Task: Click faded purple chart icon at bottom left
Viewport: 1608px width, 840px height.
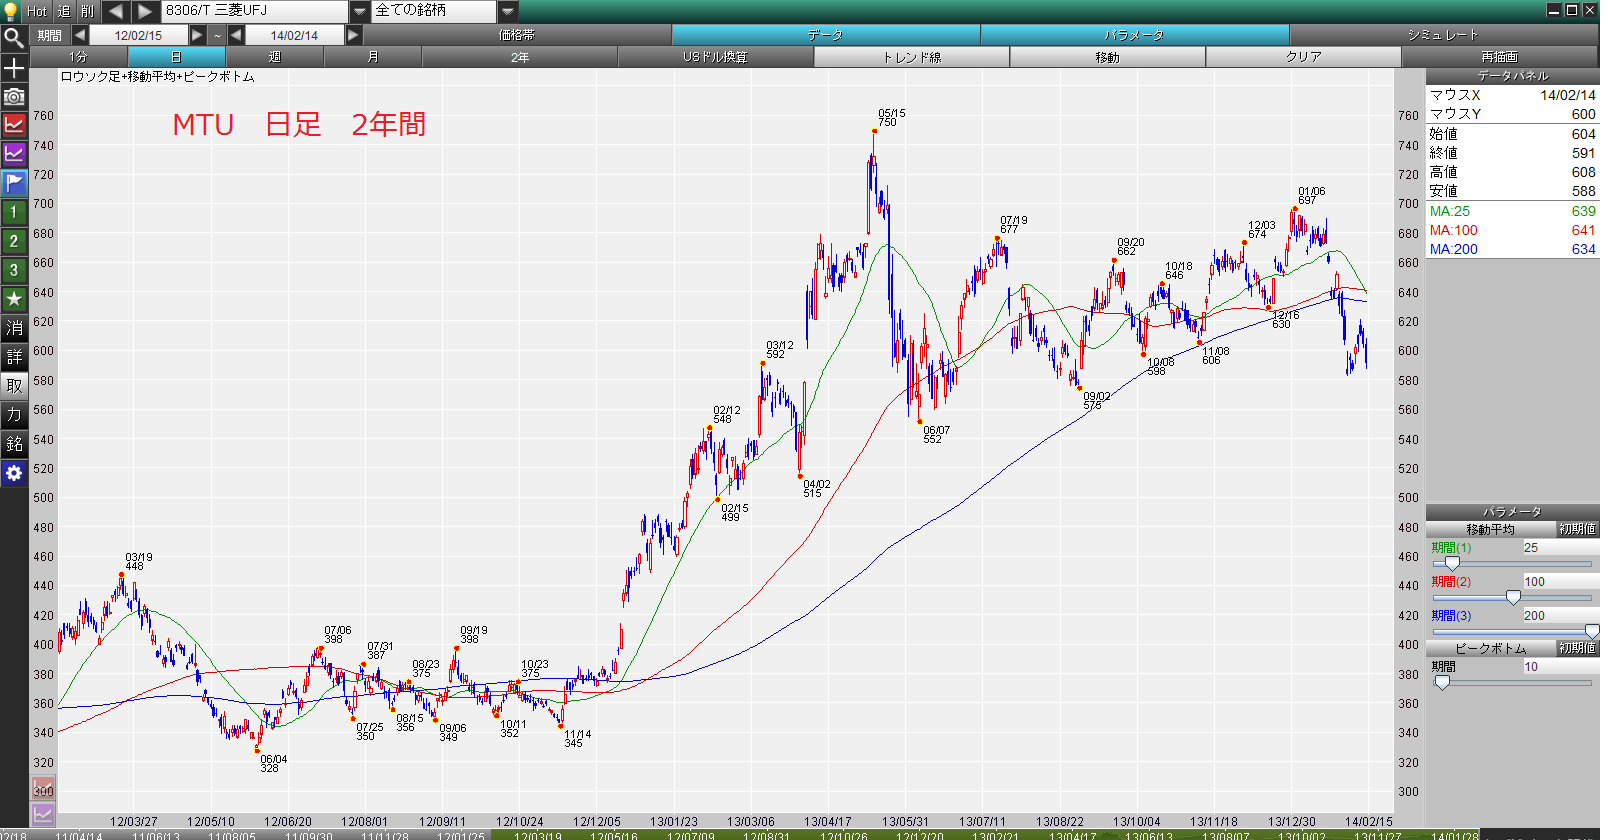Action: click(x=43, y=815)
